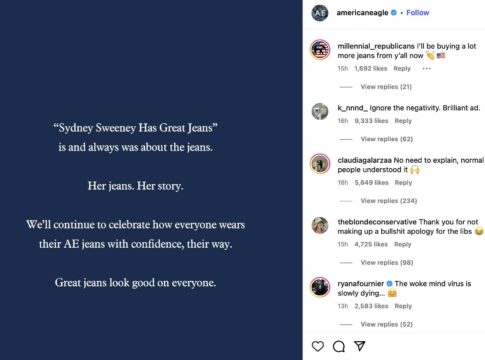
Task: Open k_nnnd_ profile avatar
Action: point(320,111)
